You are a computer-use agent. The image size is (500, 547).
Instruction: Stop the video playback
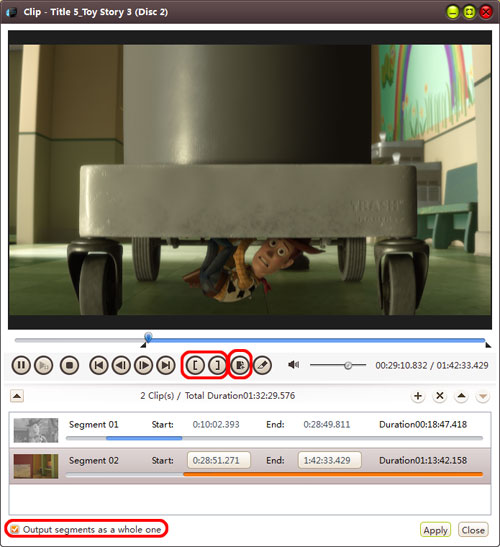tap(69, 365)
